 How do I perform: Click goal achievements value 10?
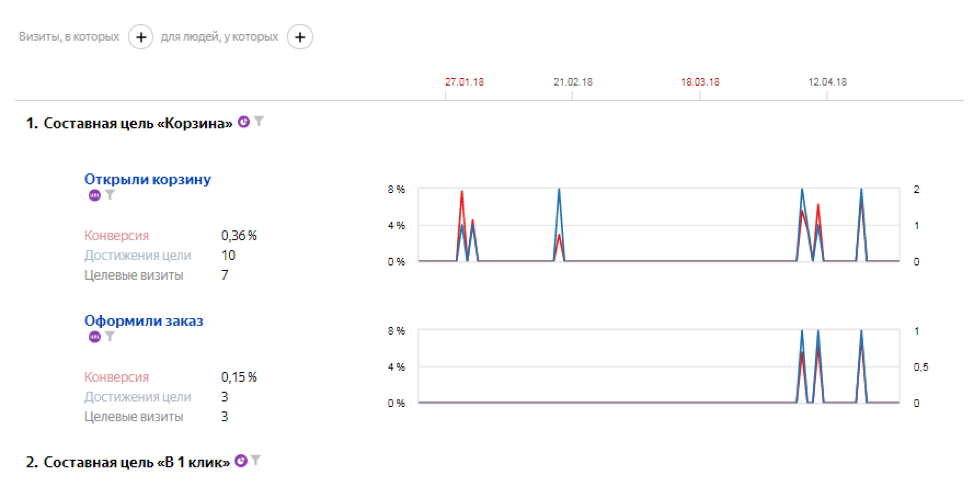pos(228,255)
